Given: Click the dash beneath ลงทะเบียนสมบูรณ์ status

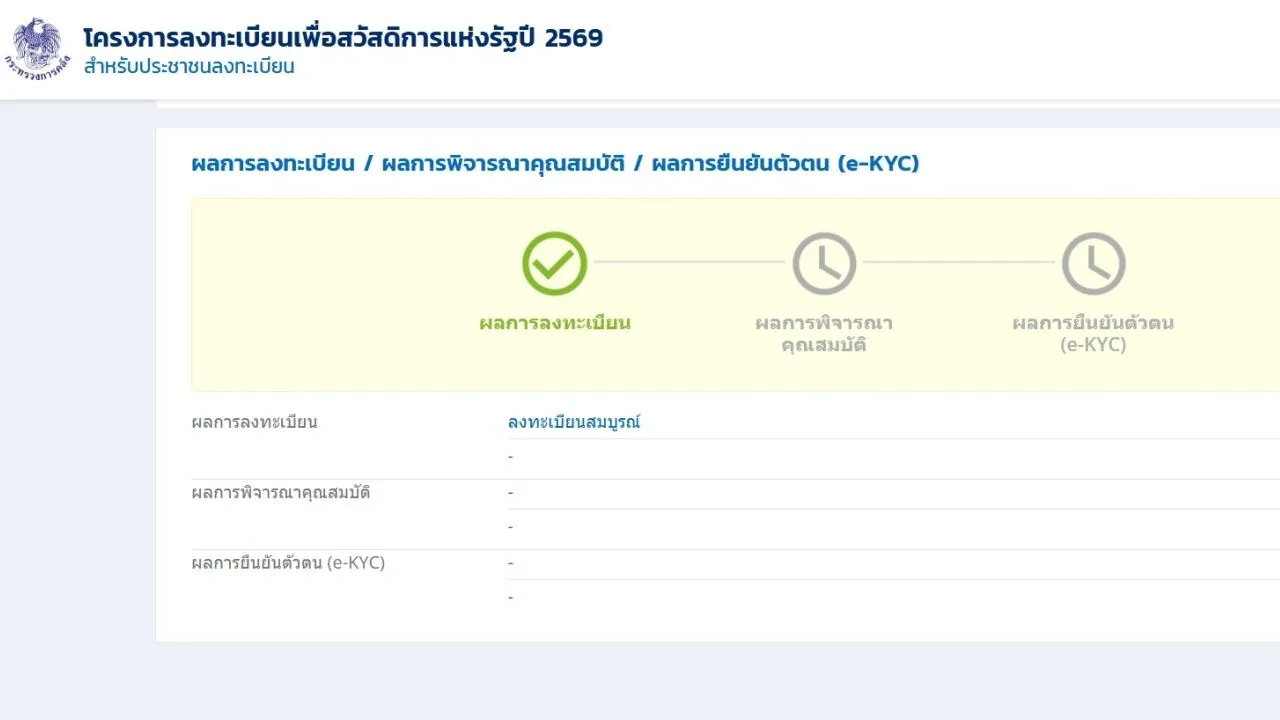Looking at the screenshot, I should (x=511, y=457).
